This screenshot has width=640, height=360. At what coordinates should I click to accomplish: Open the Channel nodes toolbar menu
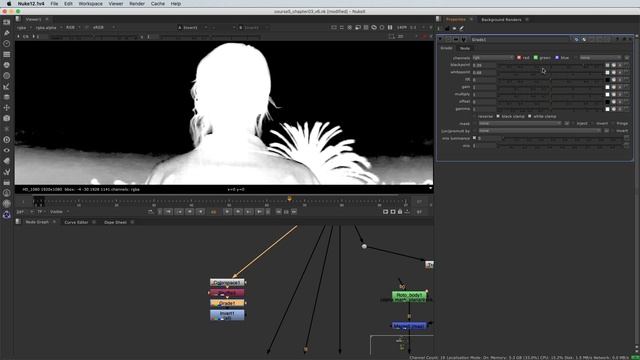(x=7, y=54)
